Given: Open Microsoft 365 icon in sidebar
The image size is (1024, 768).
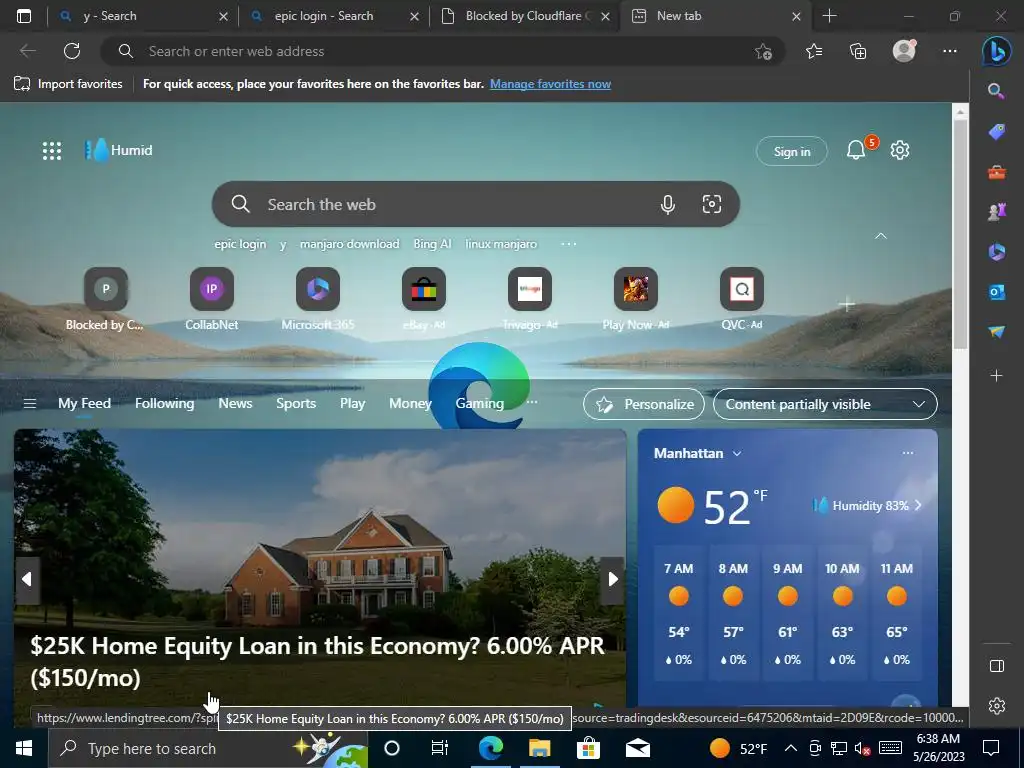Looking at the screenshot, I should click(997, 252).
